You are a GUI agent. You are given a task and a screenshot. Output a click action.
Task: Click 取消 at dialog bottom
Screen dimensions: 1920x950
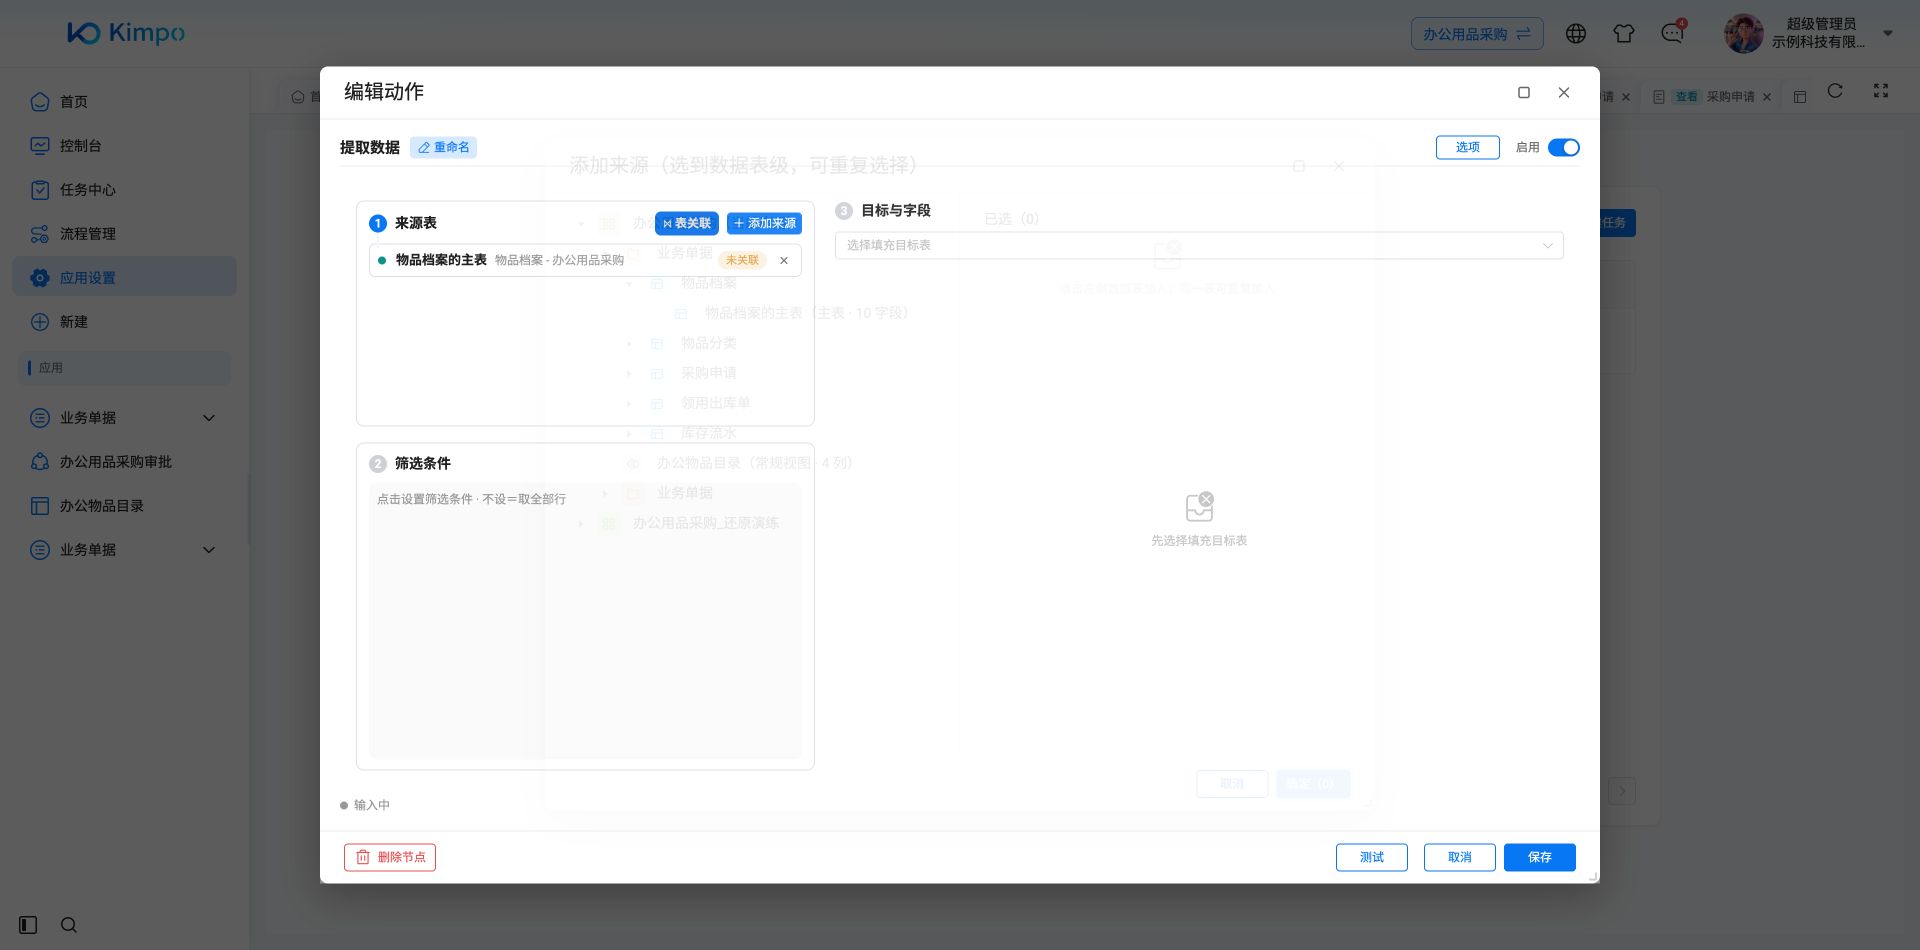[1459, 857]
